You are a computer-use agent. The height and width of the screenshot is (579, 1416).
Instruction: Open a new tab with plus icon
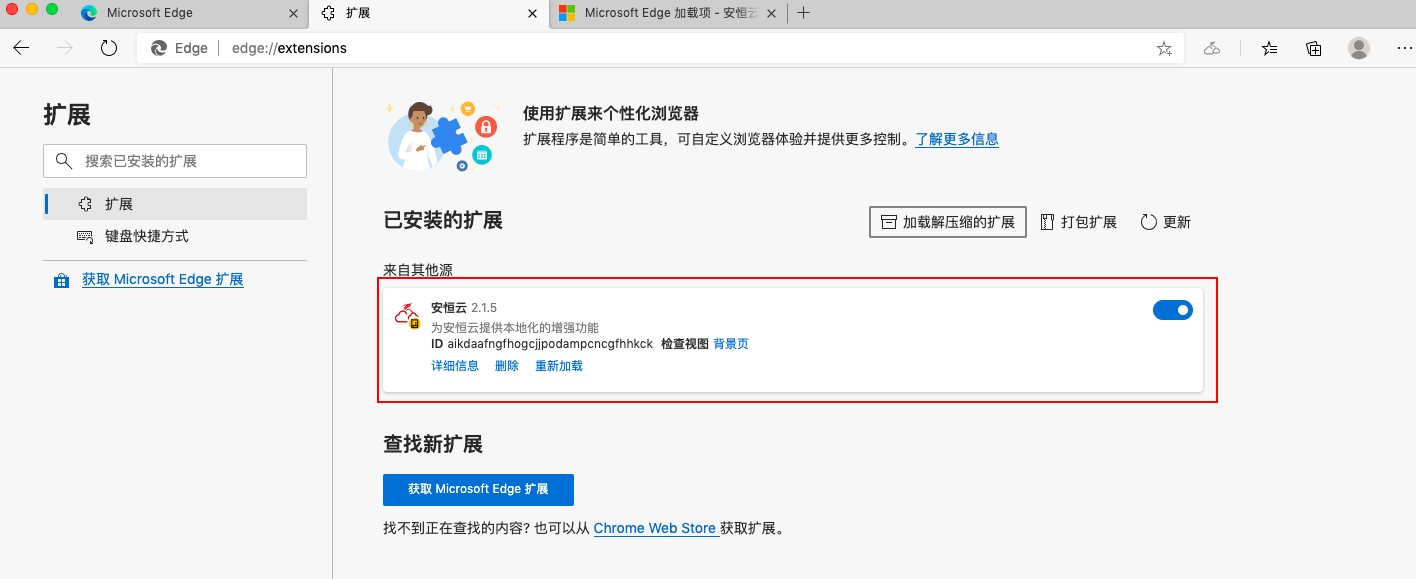804,13
